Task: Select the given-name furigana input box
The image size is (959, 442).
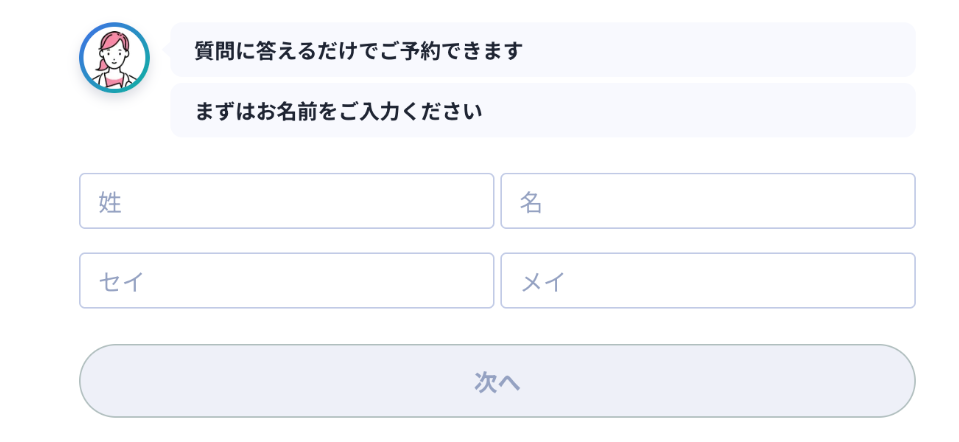Action: pos(707,281)
